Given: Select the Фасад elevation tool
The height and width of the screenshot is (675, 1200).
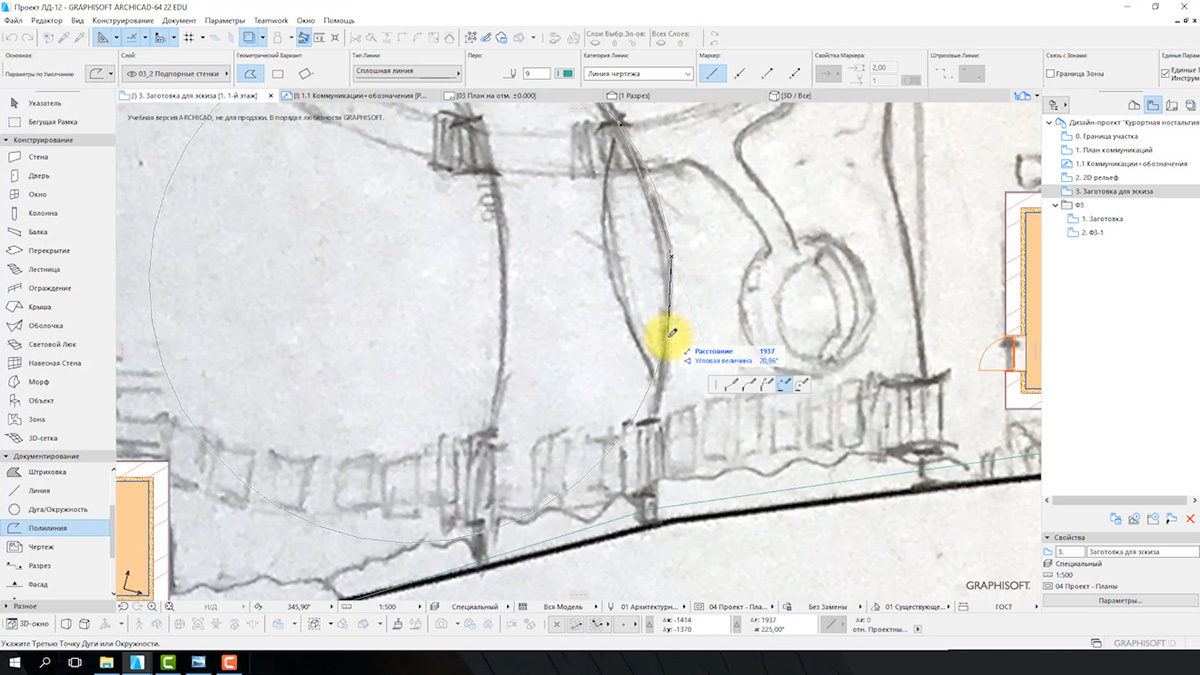Looking at the screenshot, I should (x=57, y=584).
